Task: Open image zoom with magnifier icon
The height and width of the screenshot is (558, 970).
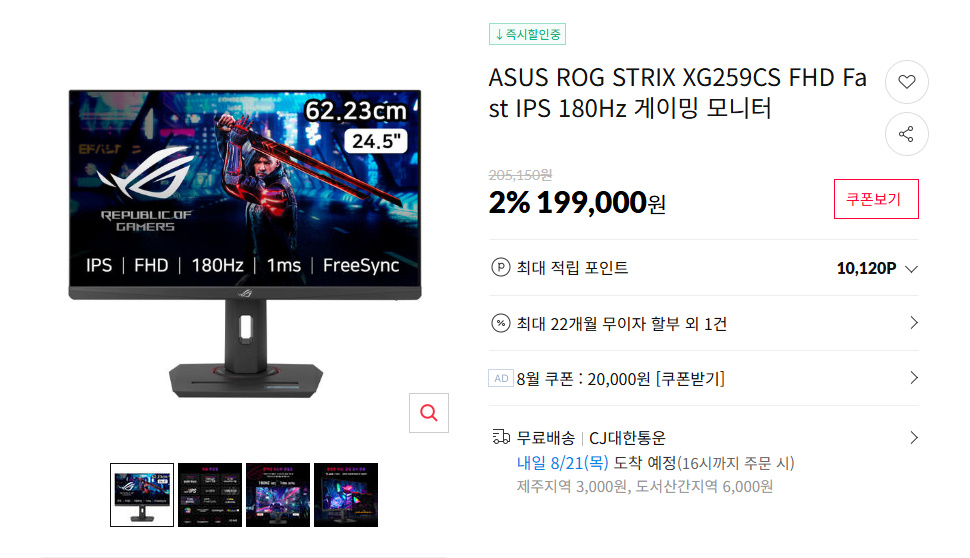Action: pyautogui.click(x=429, y=413)
